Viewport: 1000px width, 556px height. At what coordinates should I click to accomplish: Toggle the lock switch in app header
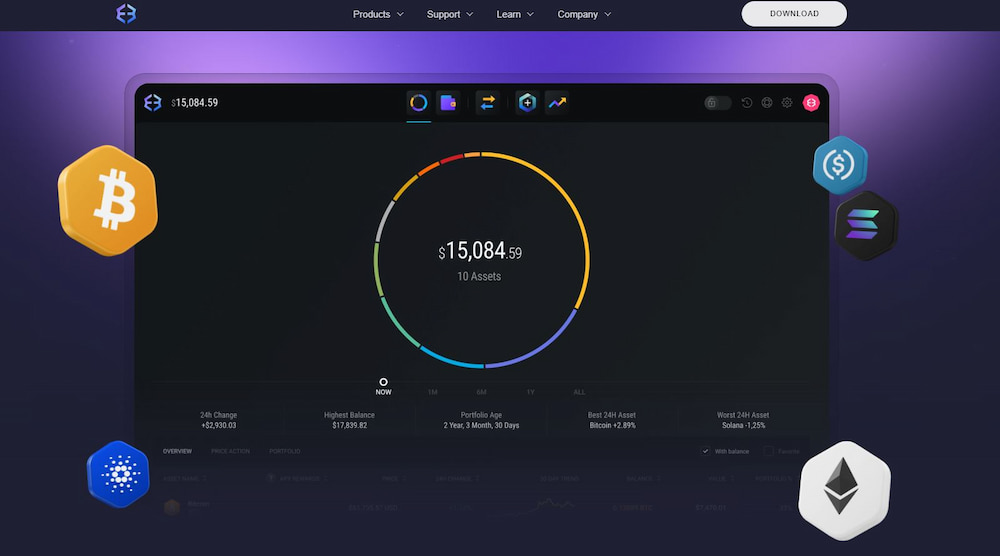coord(717,103)
